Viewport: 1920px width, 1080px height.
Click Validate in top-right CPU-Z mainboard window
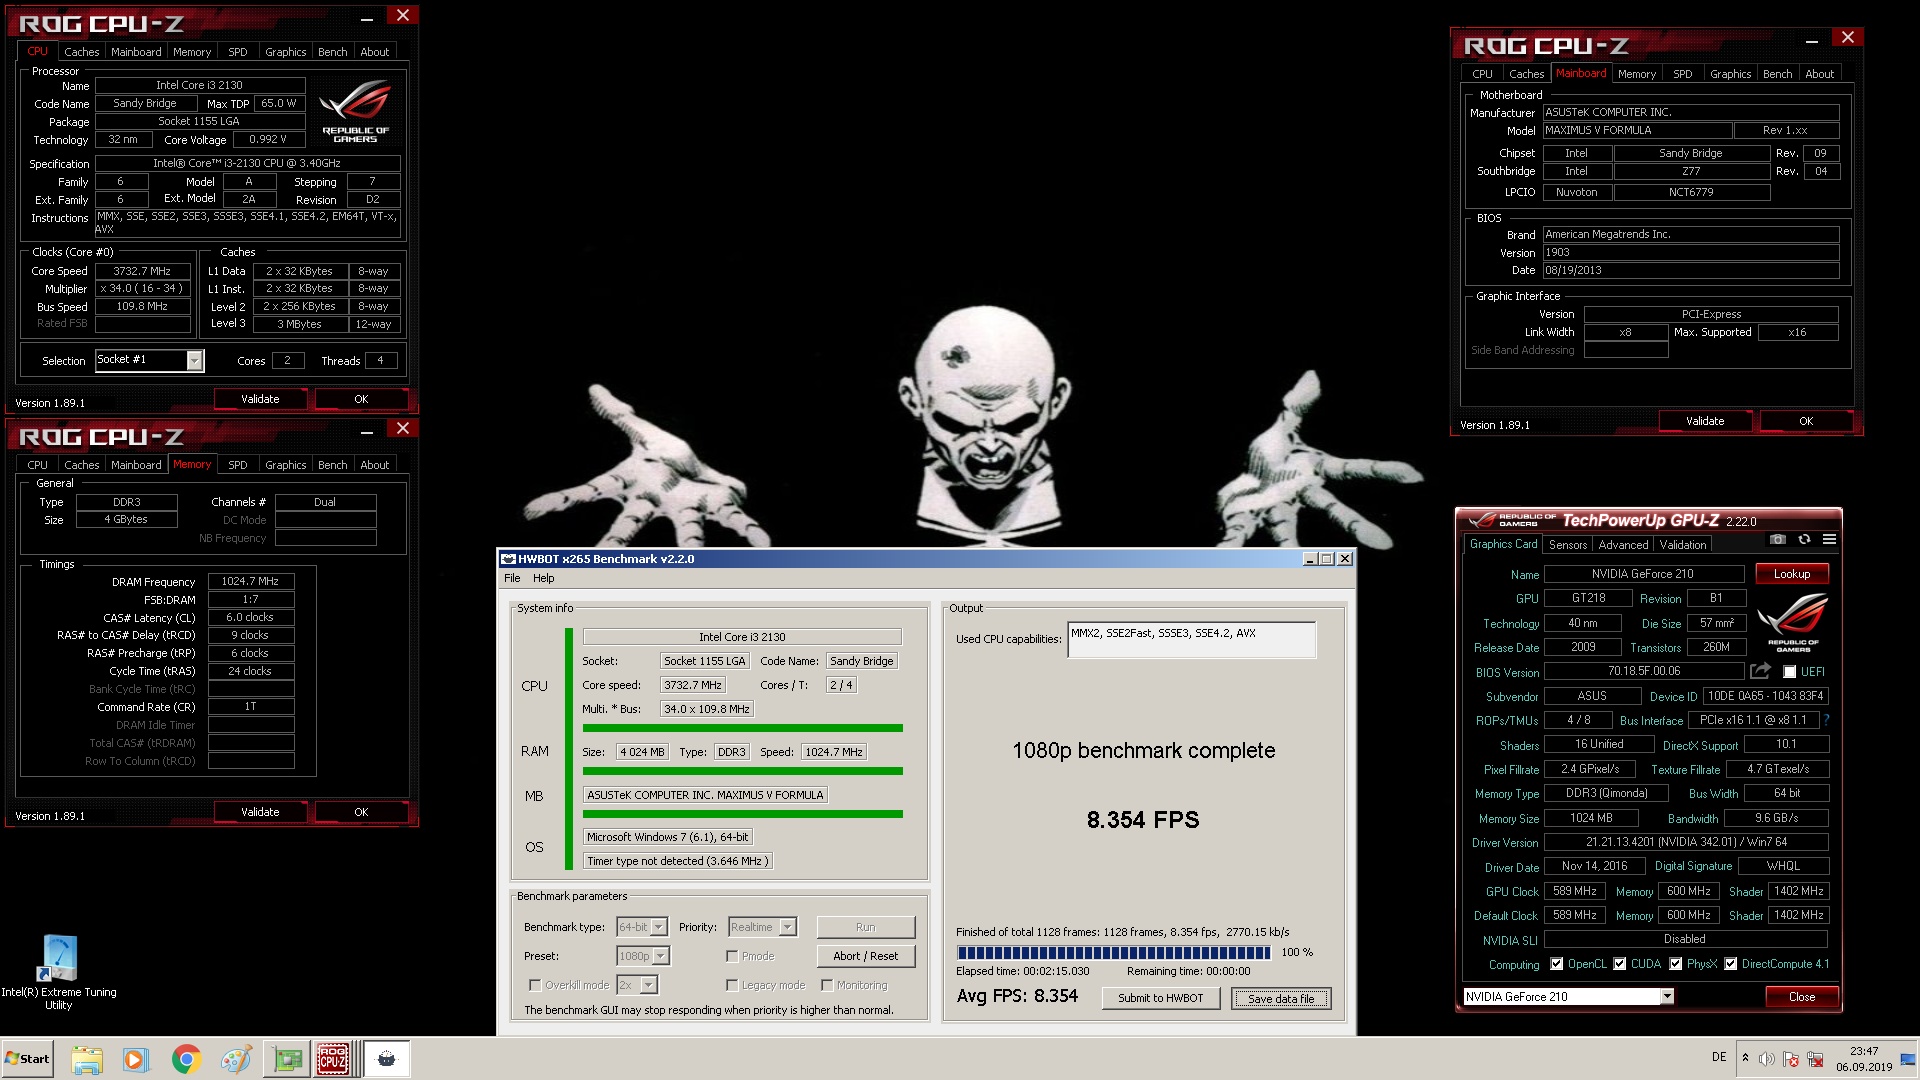point(1704,421)
